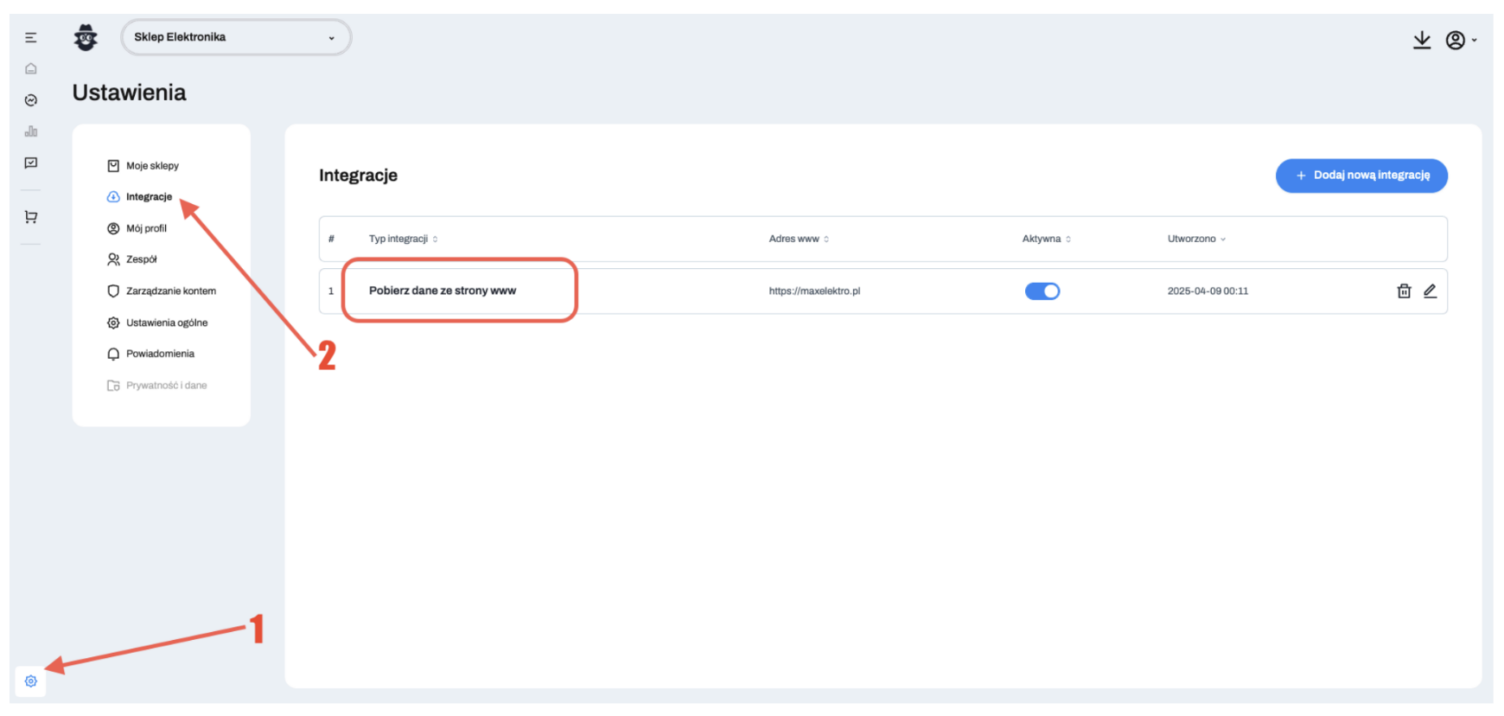1504x716 pixels.
Task: Go to Mój profil settings section
Action: (x=146, y=228)
